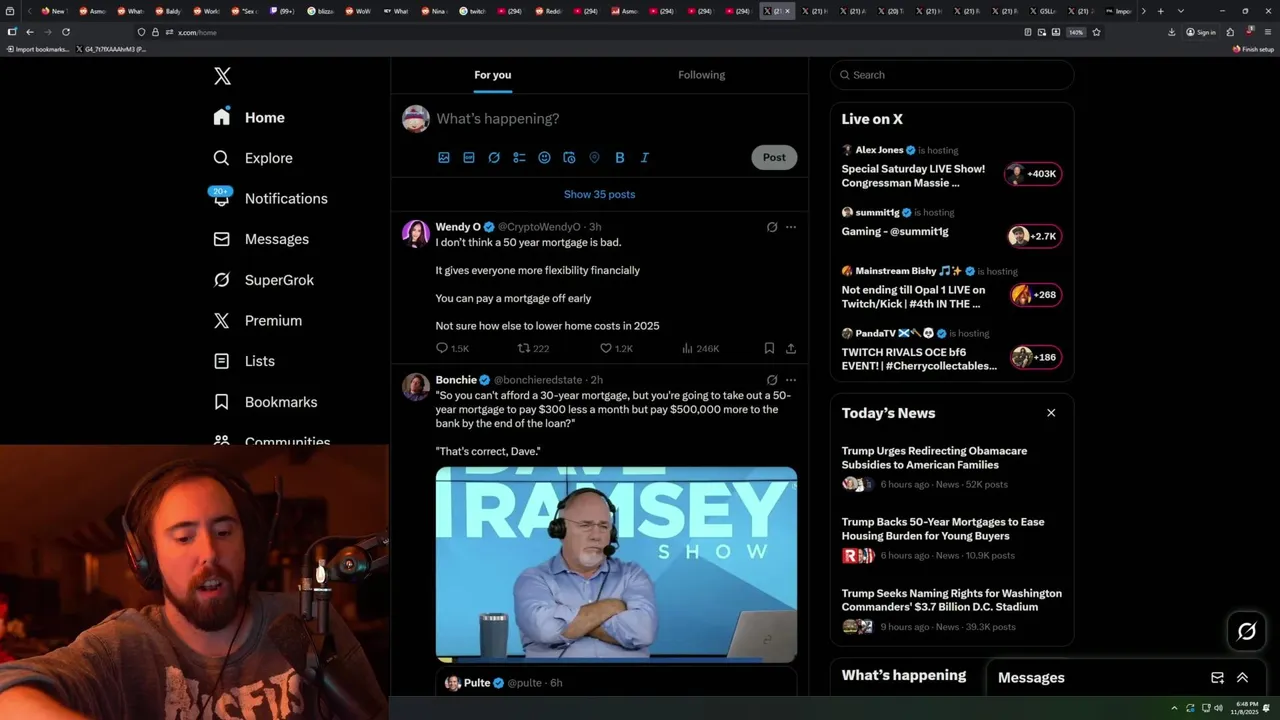Open Wendy O profile avatar
The height and width of the screenshot is (720, 1280).
point(416,233)
